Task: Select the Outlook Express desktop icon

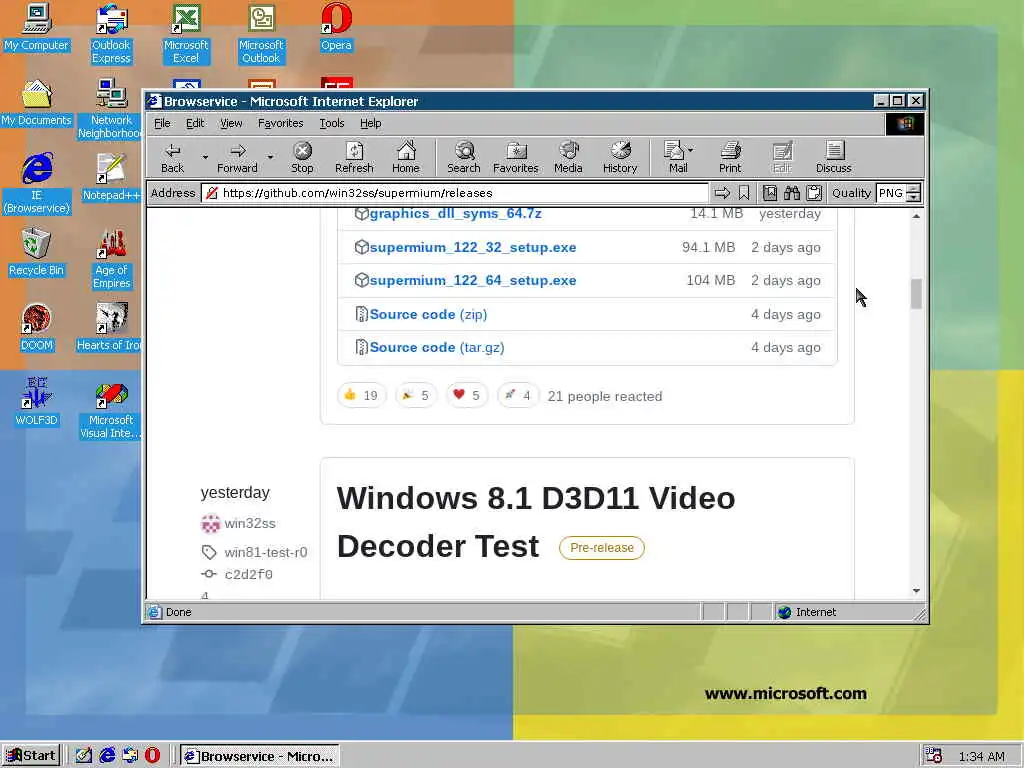Action: click(111, 34)
